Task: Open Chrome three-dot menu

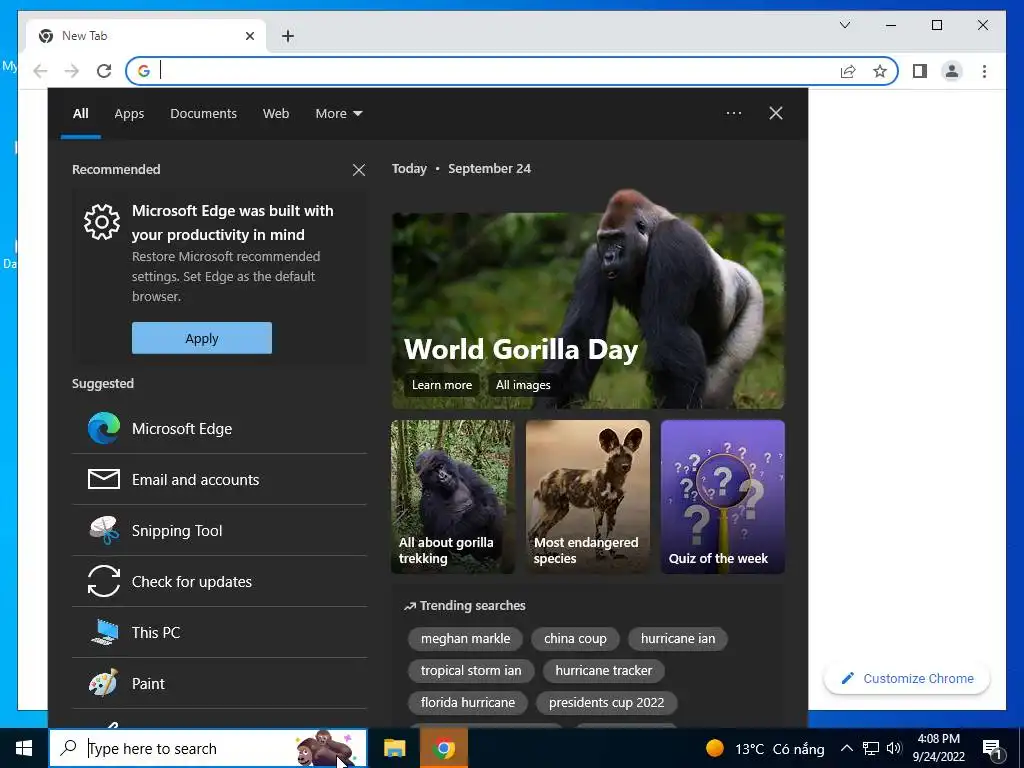Action: tap(984, 71)
